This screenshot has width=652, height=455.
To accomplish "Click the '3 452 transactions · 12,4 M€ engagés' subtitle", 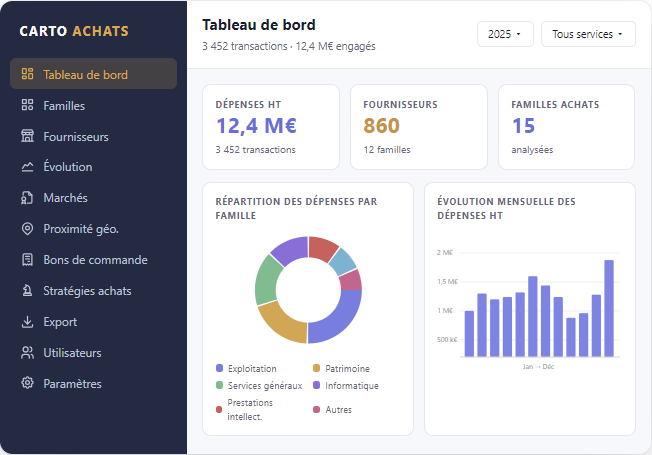I will tap(289, 46).
